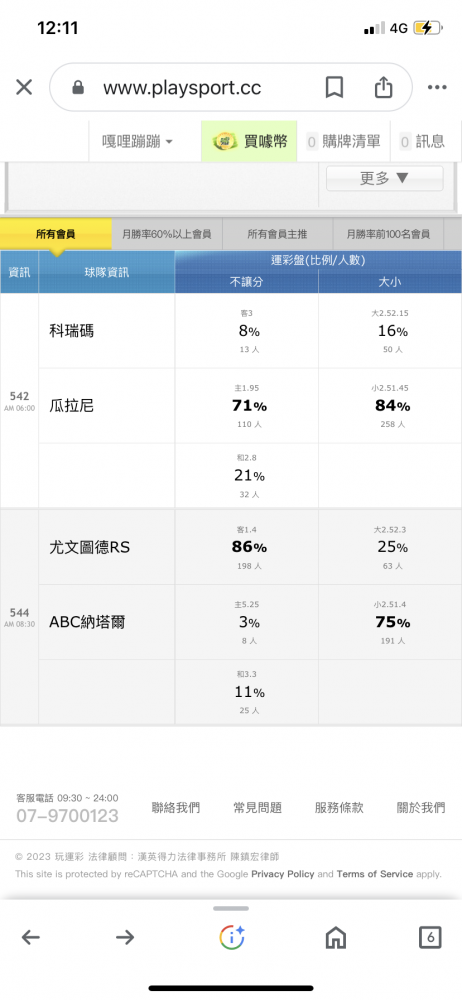Screen dimensions: 462x1000
Task: Tap the Google assistant icon in bottom bar
Action: [232, 937]
